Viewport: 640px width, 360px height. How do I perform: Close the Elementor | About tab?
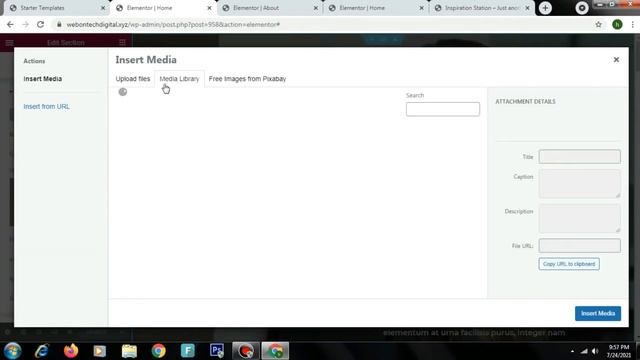316,8
